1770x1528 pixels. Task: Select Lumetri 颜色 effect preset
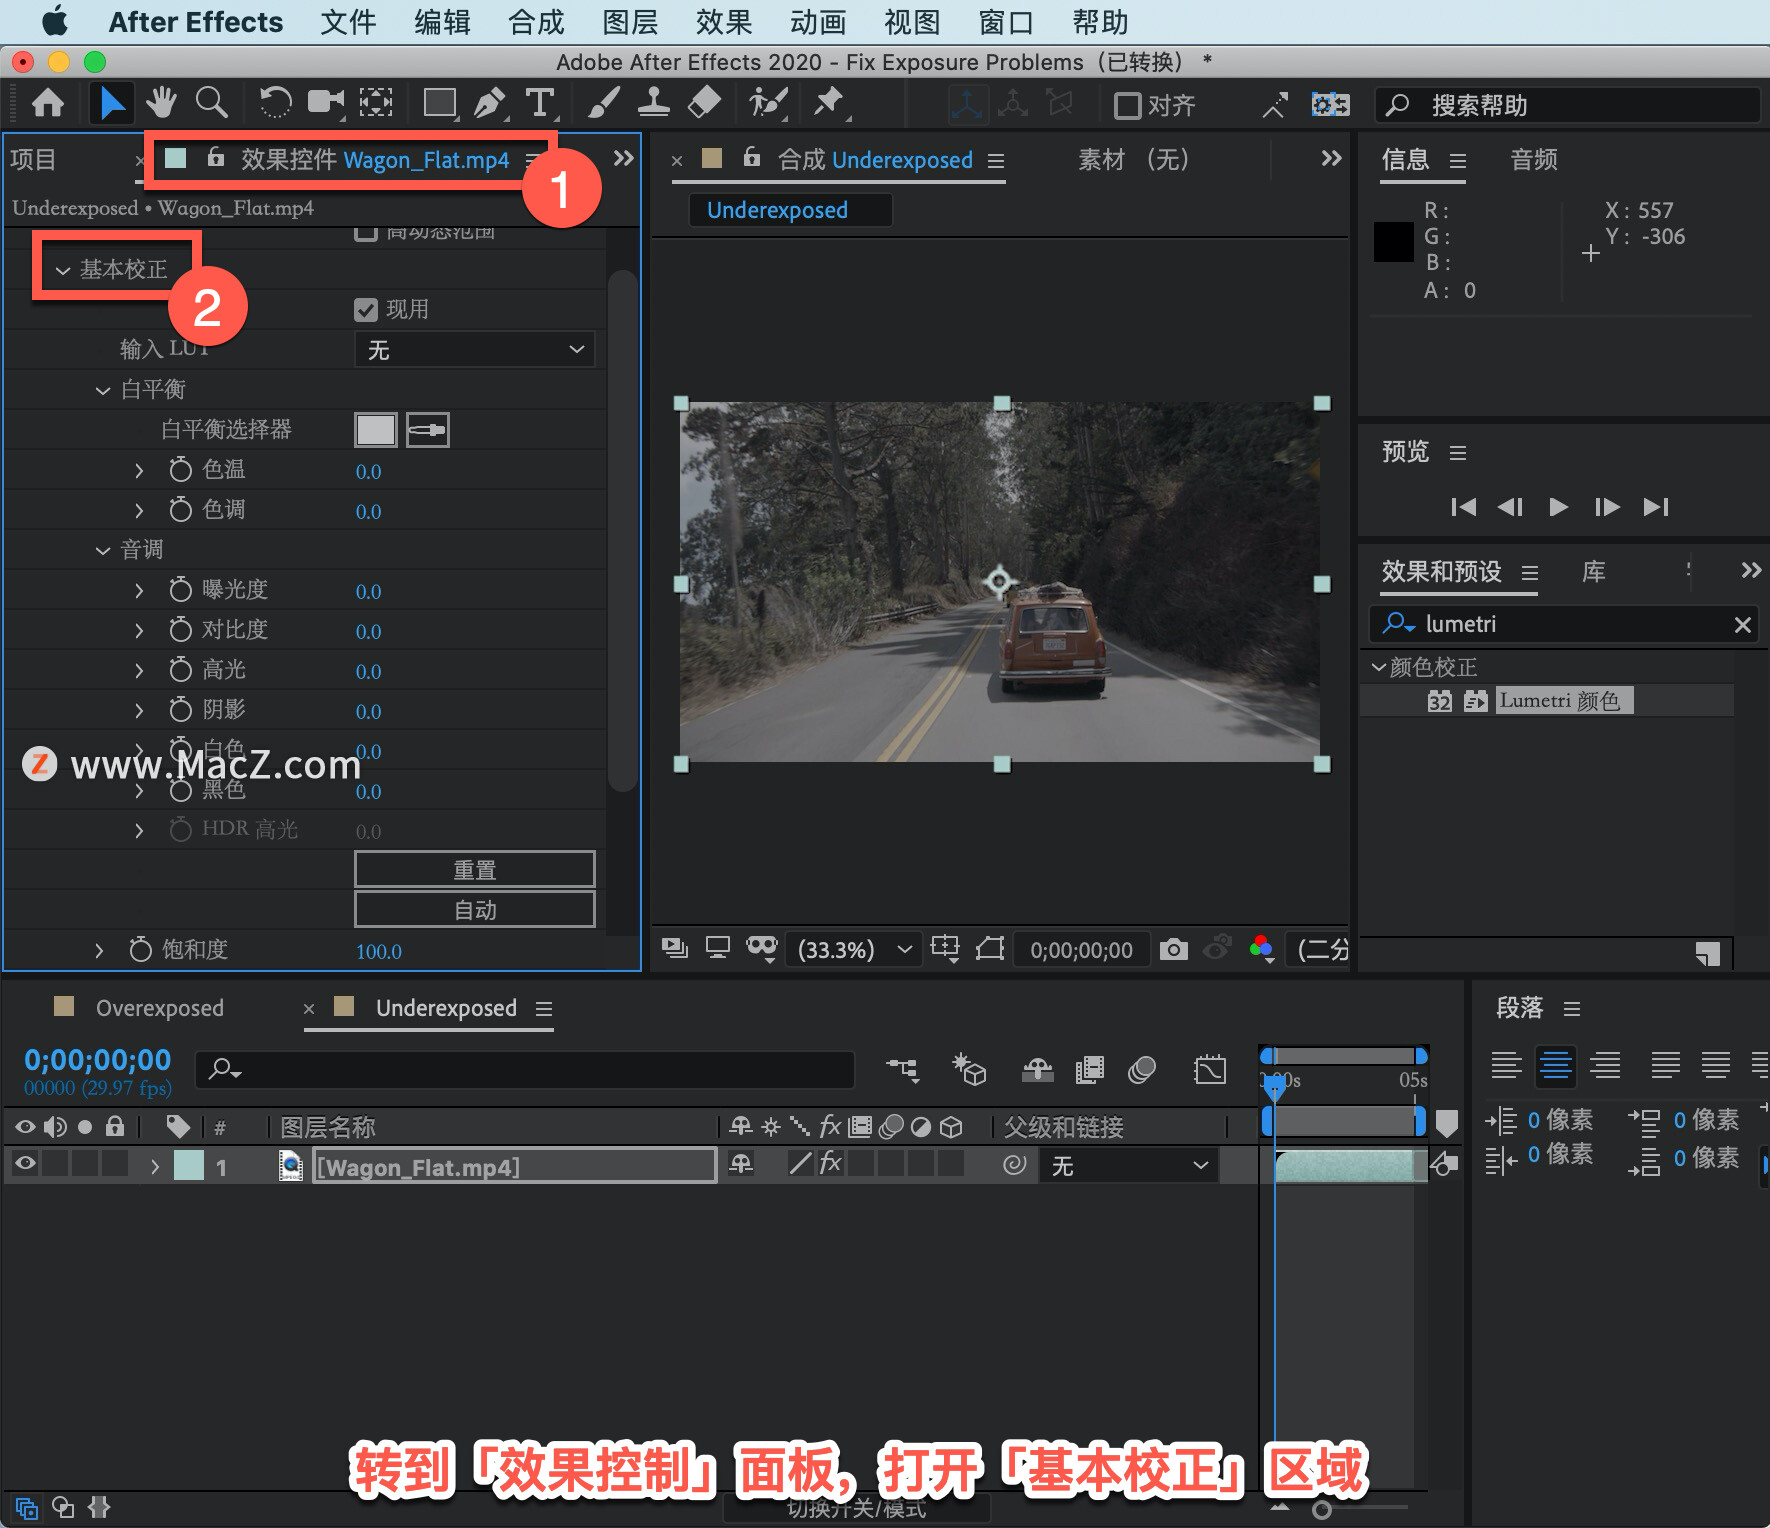1565,700
